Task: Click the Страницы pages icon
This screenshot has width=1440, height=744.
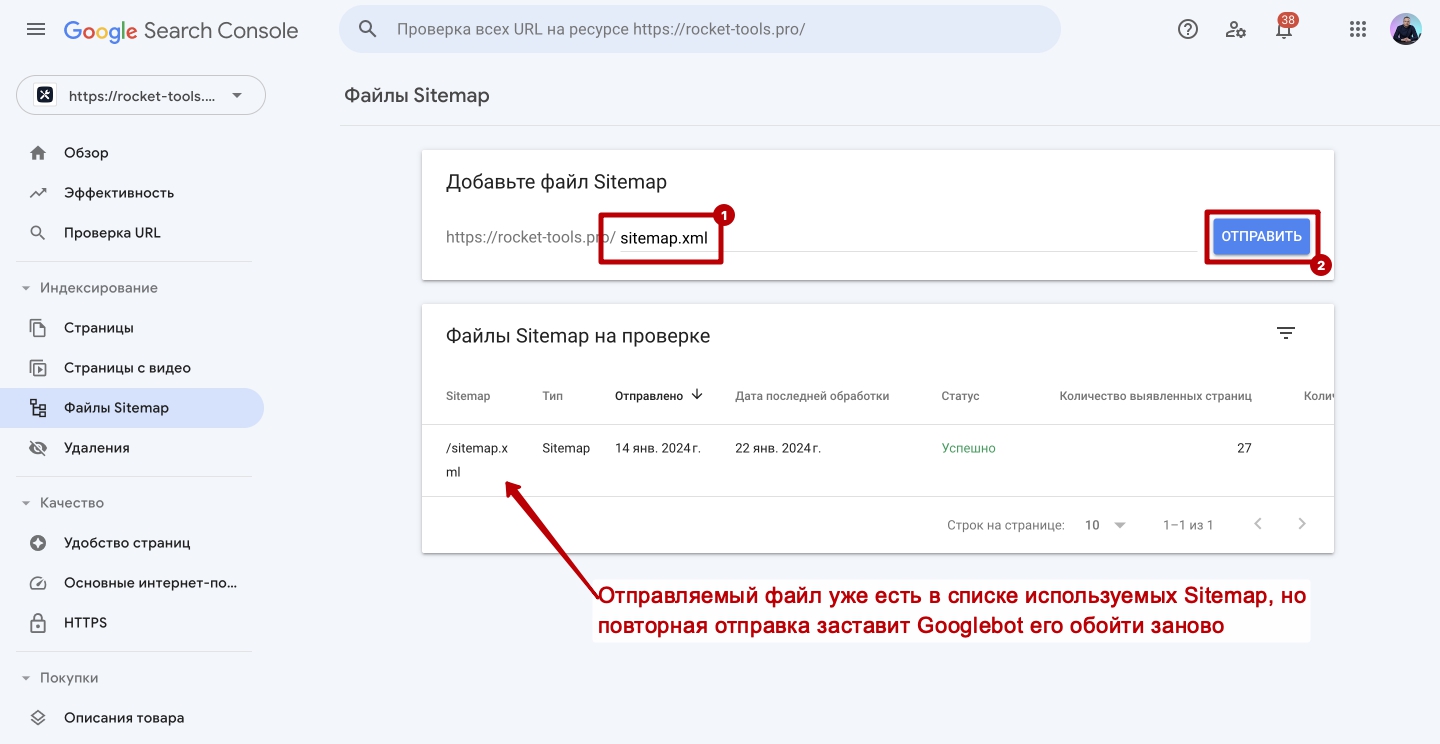Action: [38, 328]
